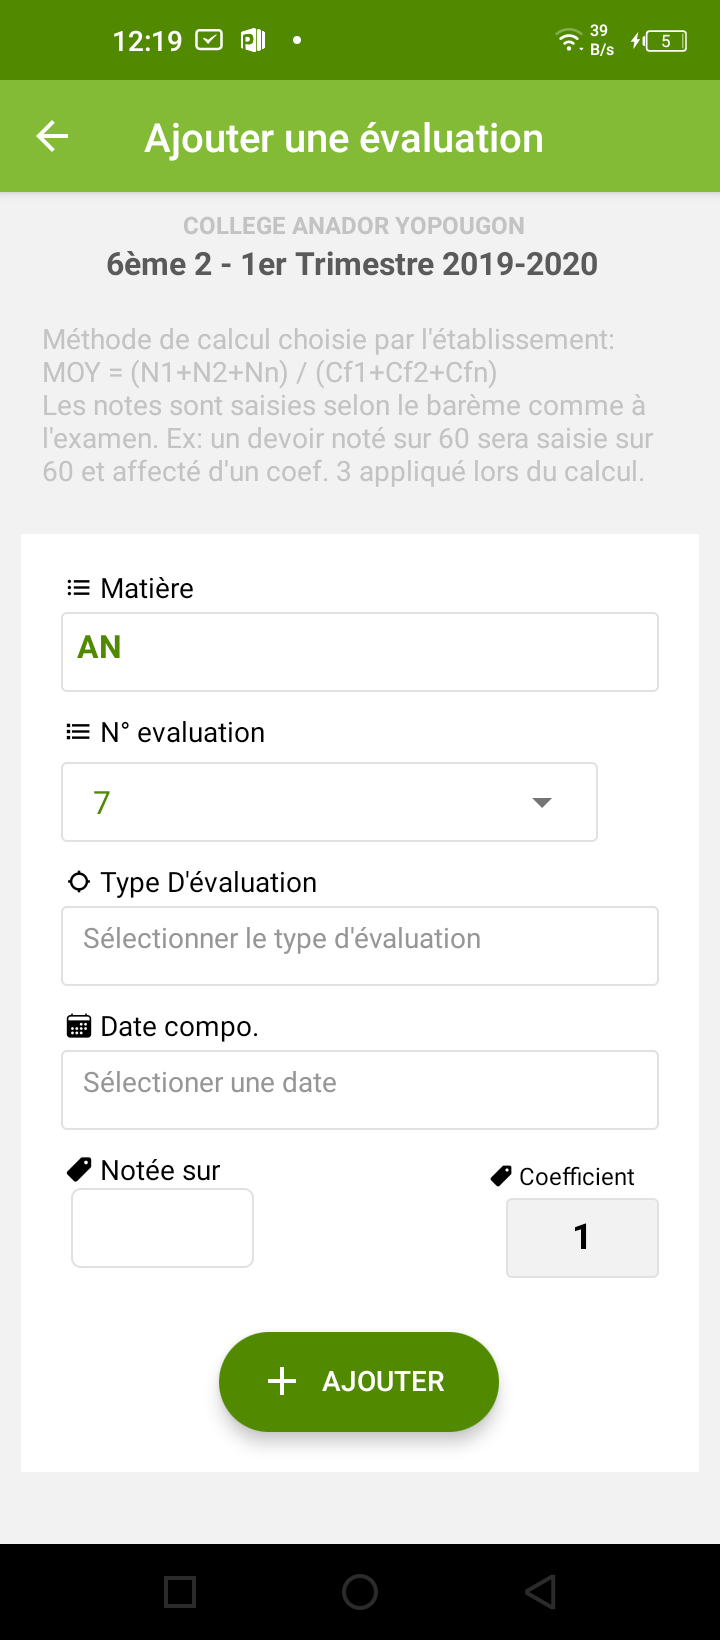The height and width of the screenshot is (1640, 720).
Task: Tap the Wi-Fi status bar icon
Action: tap(569, 41)
